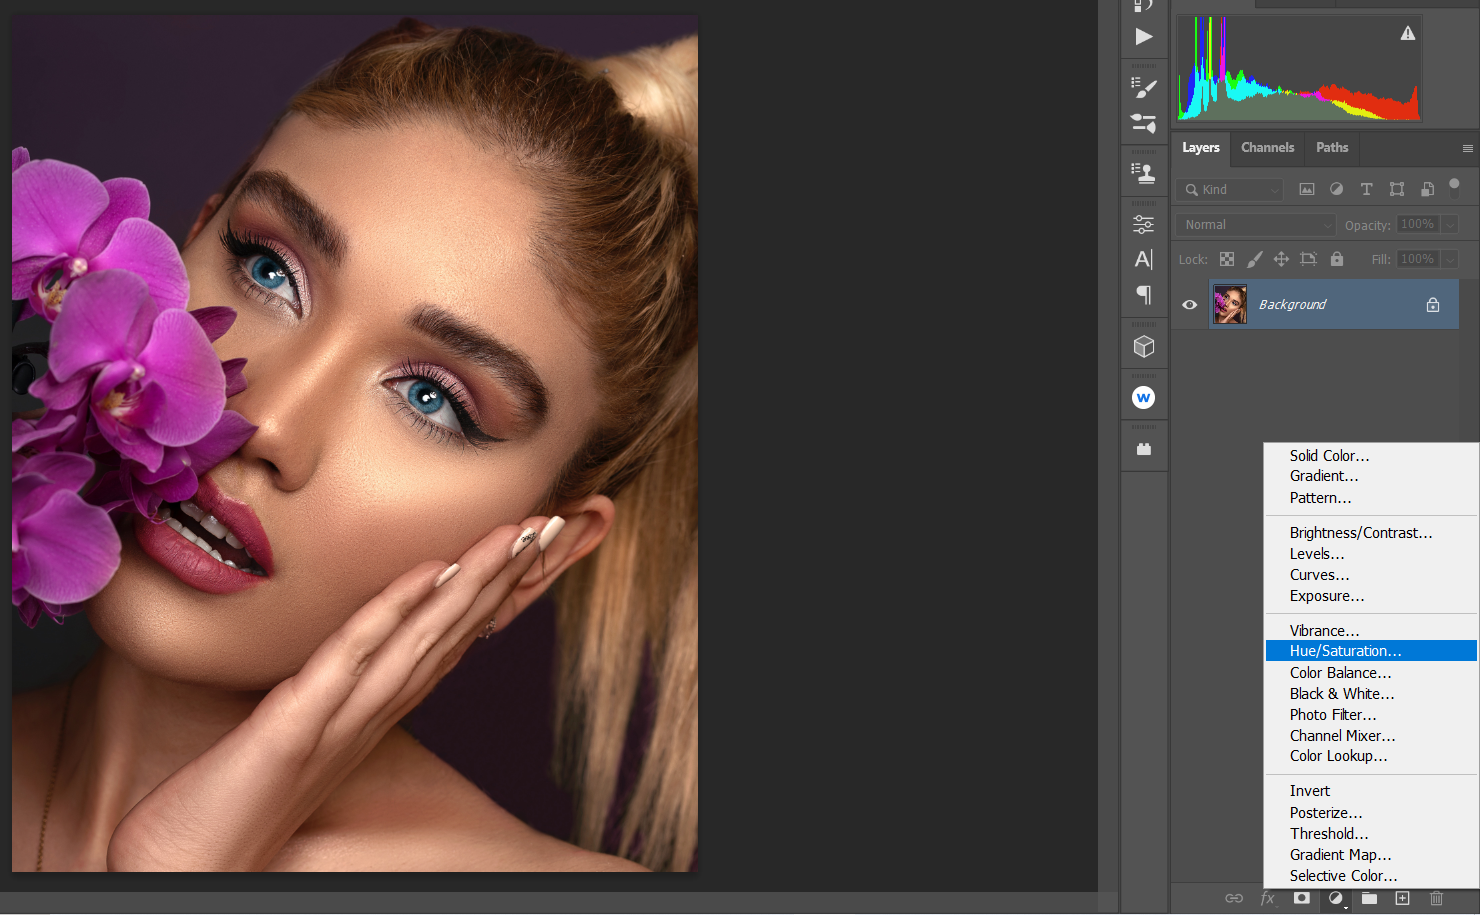Select Curves adjustment from the menu
The image size is (1480, 915).
(x=1319, y=575)
